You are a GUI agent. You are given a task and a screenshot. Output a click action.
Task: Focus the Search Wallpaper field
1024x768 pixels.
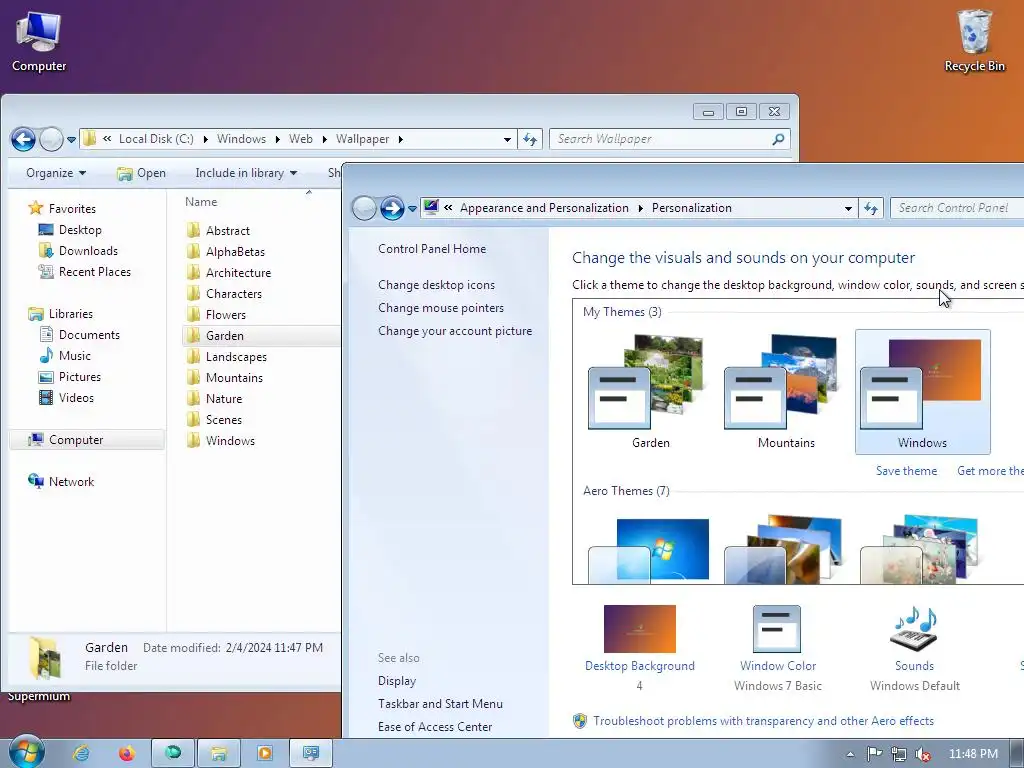pos(670,139)
